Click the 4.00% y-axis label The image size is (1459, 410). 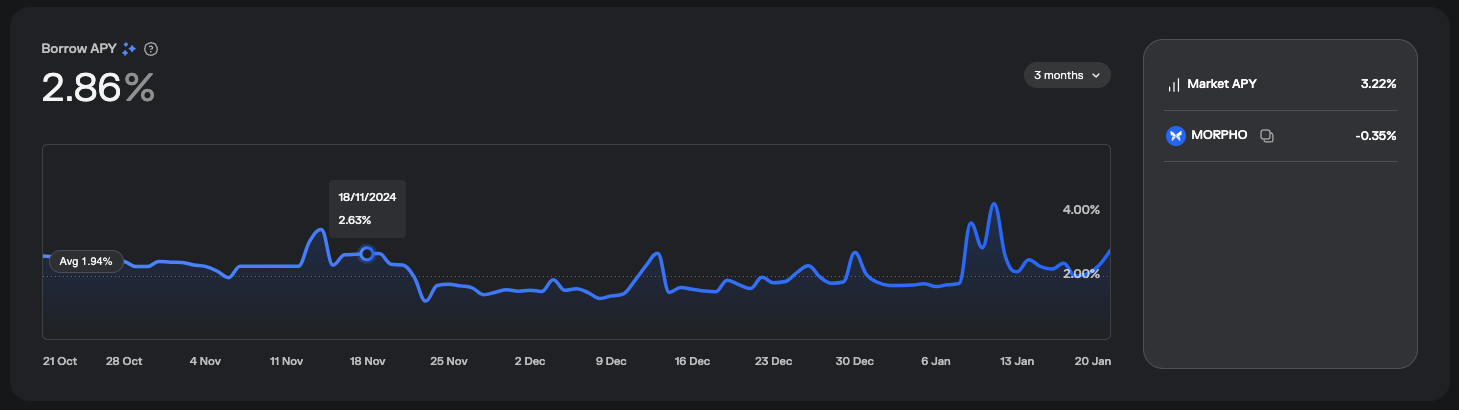pos(1080,210)
